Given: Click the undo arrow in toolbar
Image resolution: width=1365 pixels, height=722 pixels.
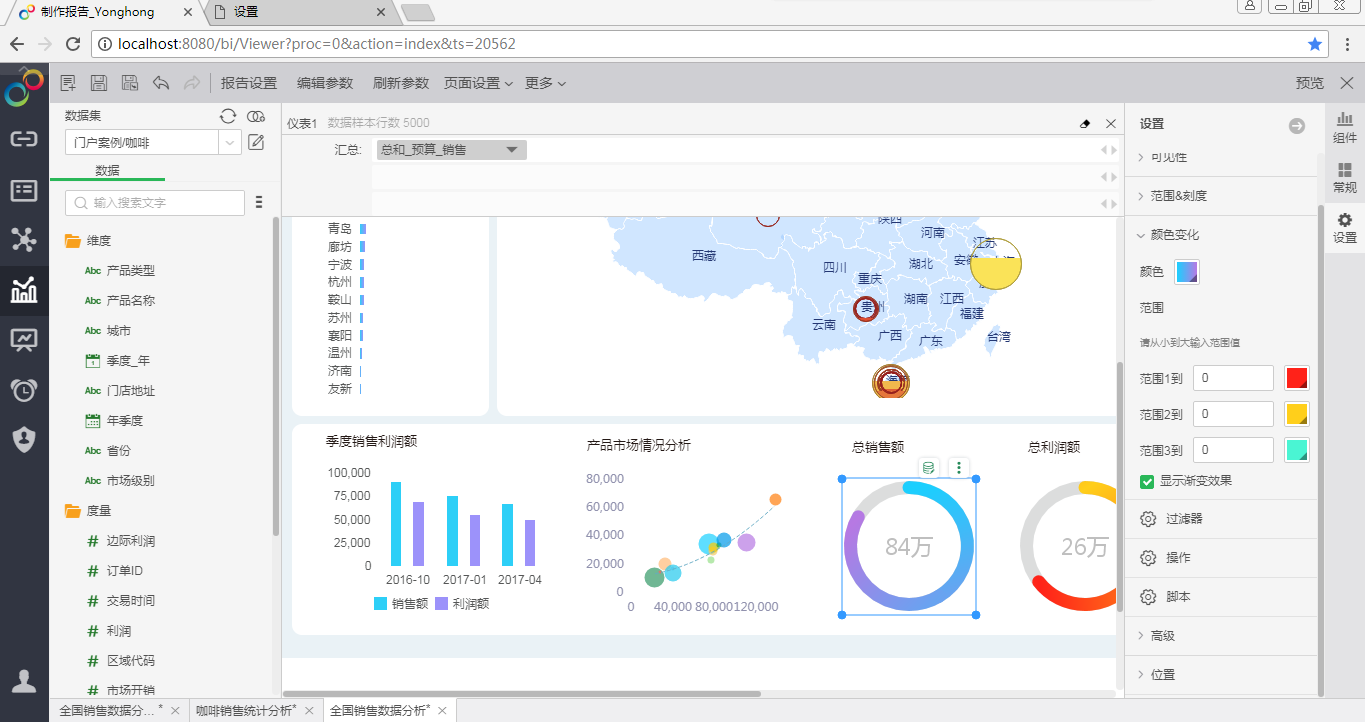Looking at the screenshot, I should pyautogui.click(x=161, y=83).
